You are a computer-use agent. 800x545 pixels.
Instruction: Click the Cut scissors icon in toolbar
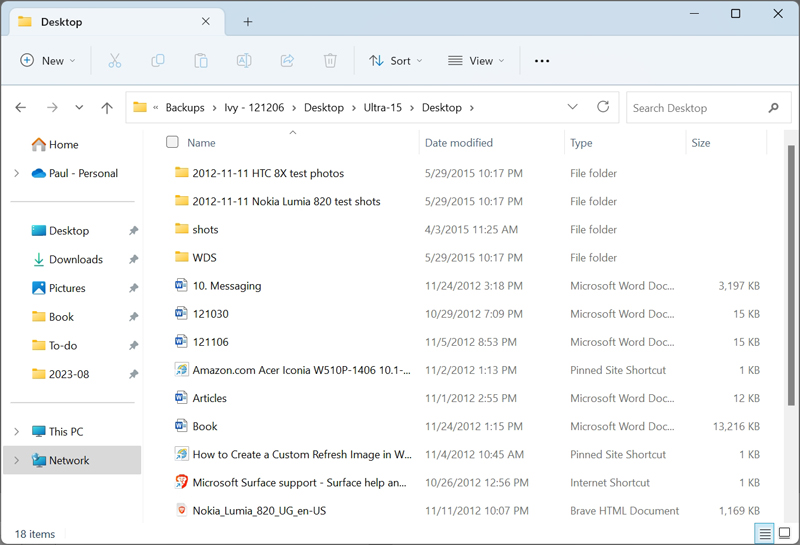click(115, 61)
